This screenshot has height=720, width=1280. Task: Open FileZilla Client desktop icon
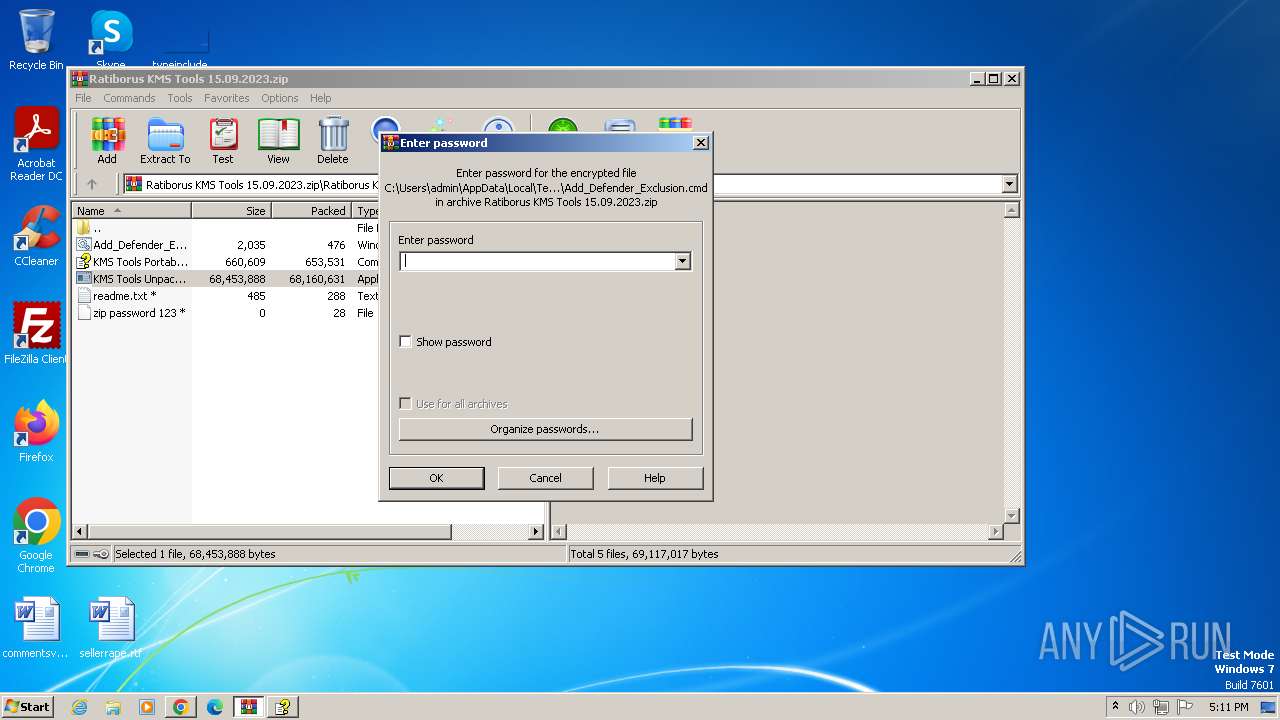(x=36, y=334)
